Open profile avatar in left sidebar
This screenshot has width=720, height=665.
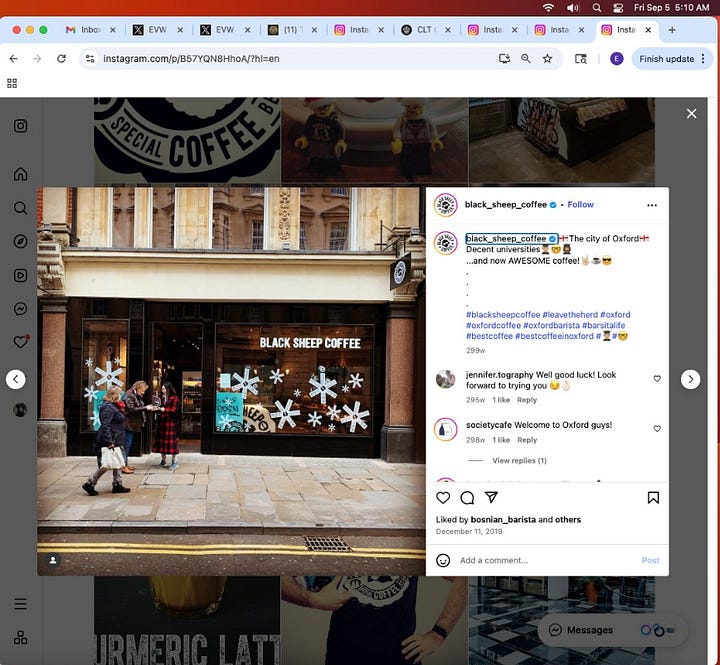tap(20, 410)
